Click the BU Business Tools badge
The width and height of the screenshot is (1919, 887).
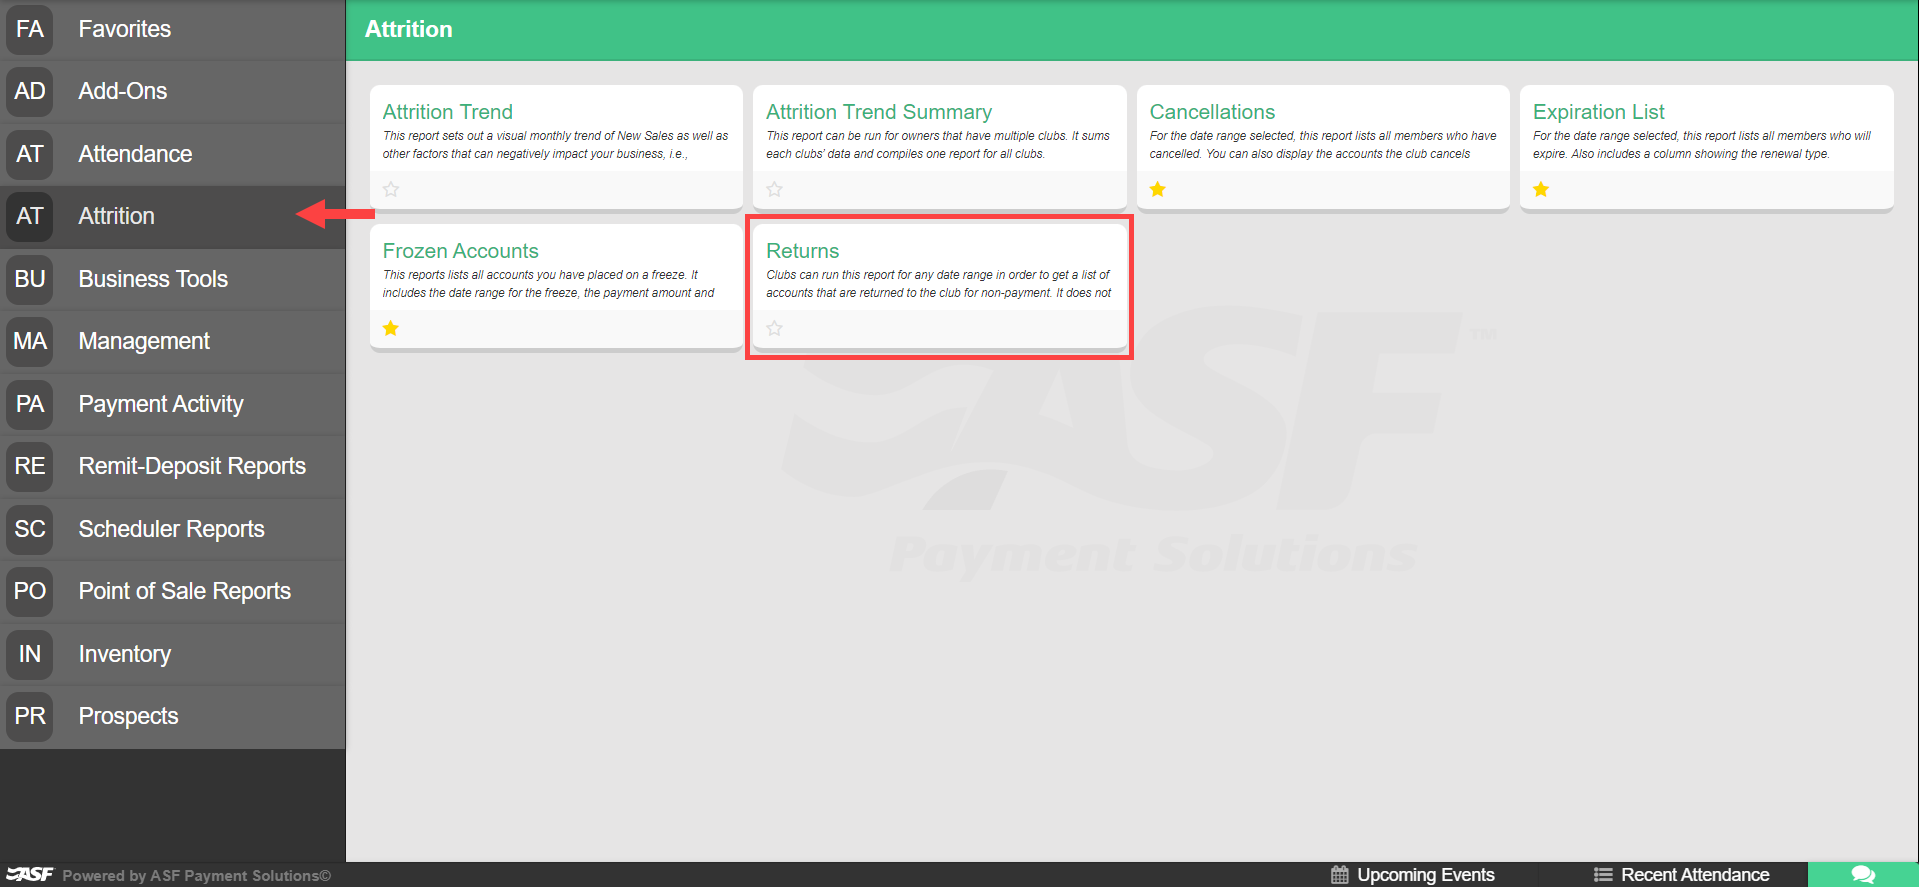coord(29,279)
